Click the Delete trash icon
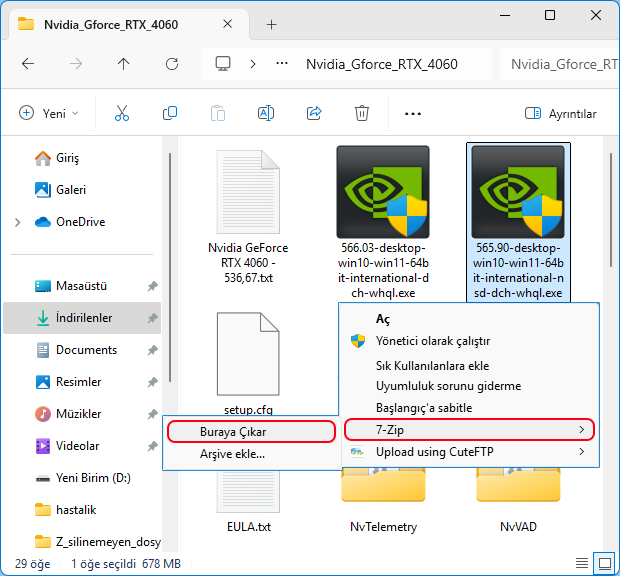The height and width of the screenshot is (576, 620). 362,113
